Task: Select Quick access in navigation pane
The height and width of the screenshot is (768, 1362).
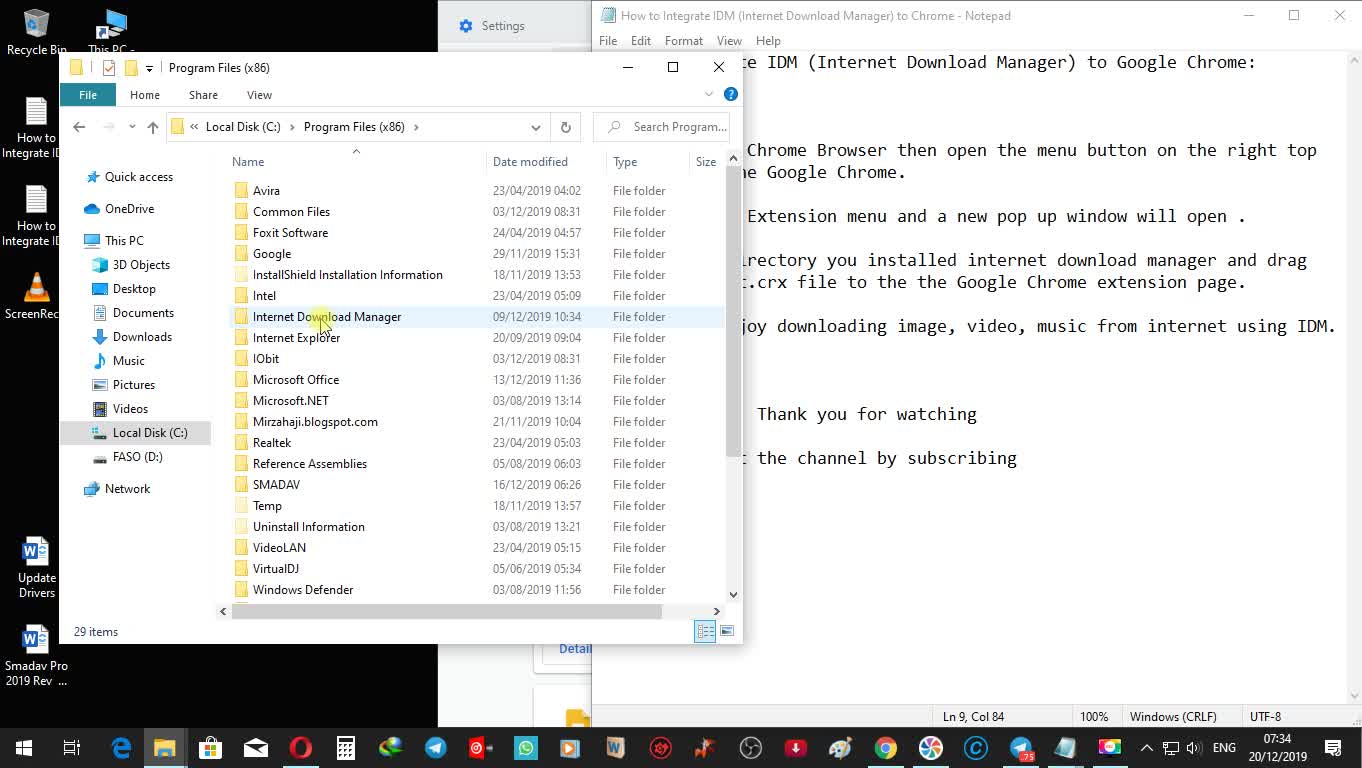Action: pyautogui.click(x=139, y=177)
